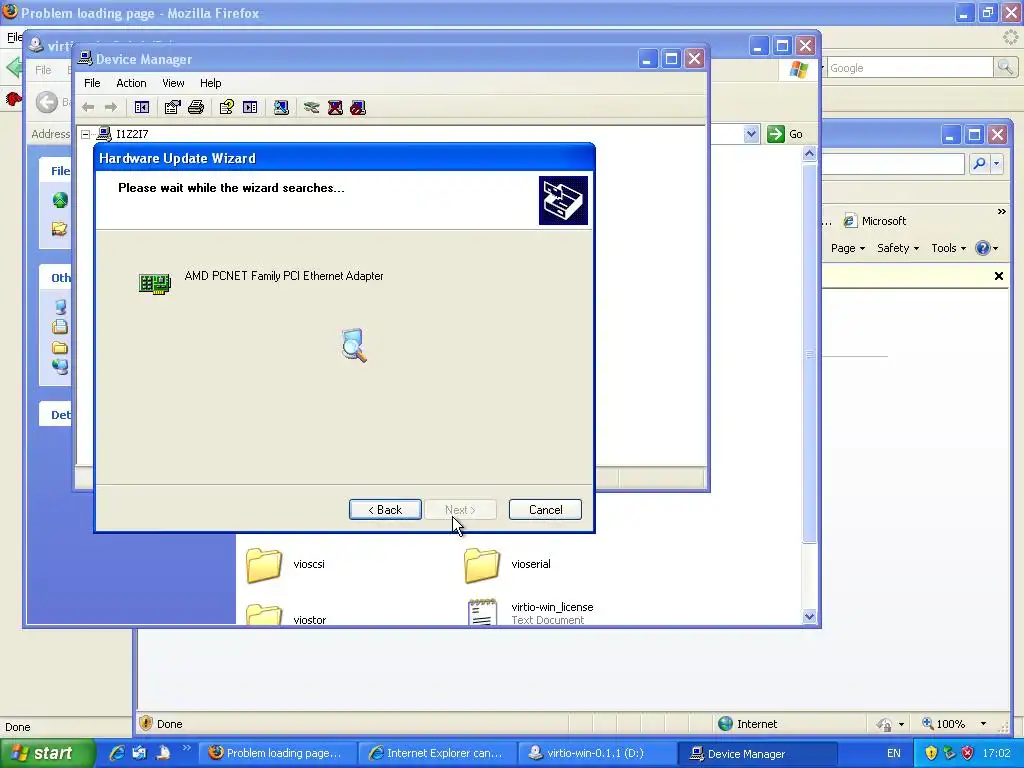This screenshot has height=768, width=1024.
Task: Click the Firefox search magnifier button
Action: pyautogui.click(x=1005, y=67)
